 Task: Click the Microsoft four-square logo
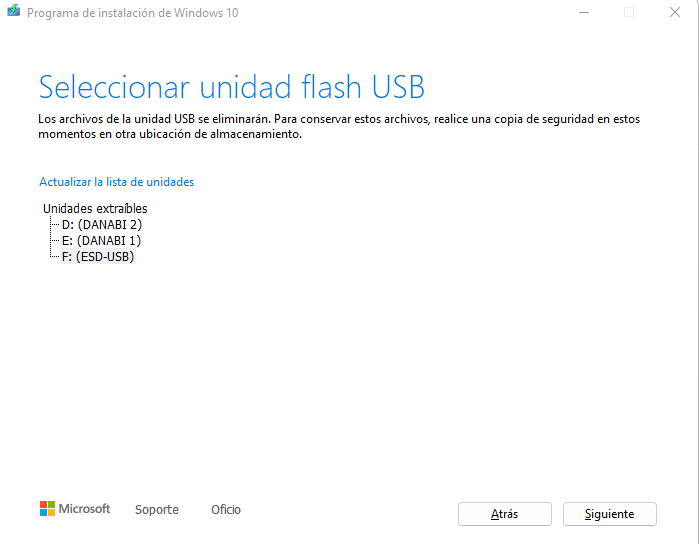click(47, 508)
